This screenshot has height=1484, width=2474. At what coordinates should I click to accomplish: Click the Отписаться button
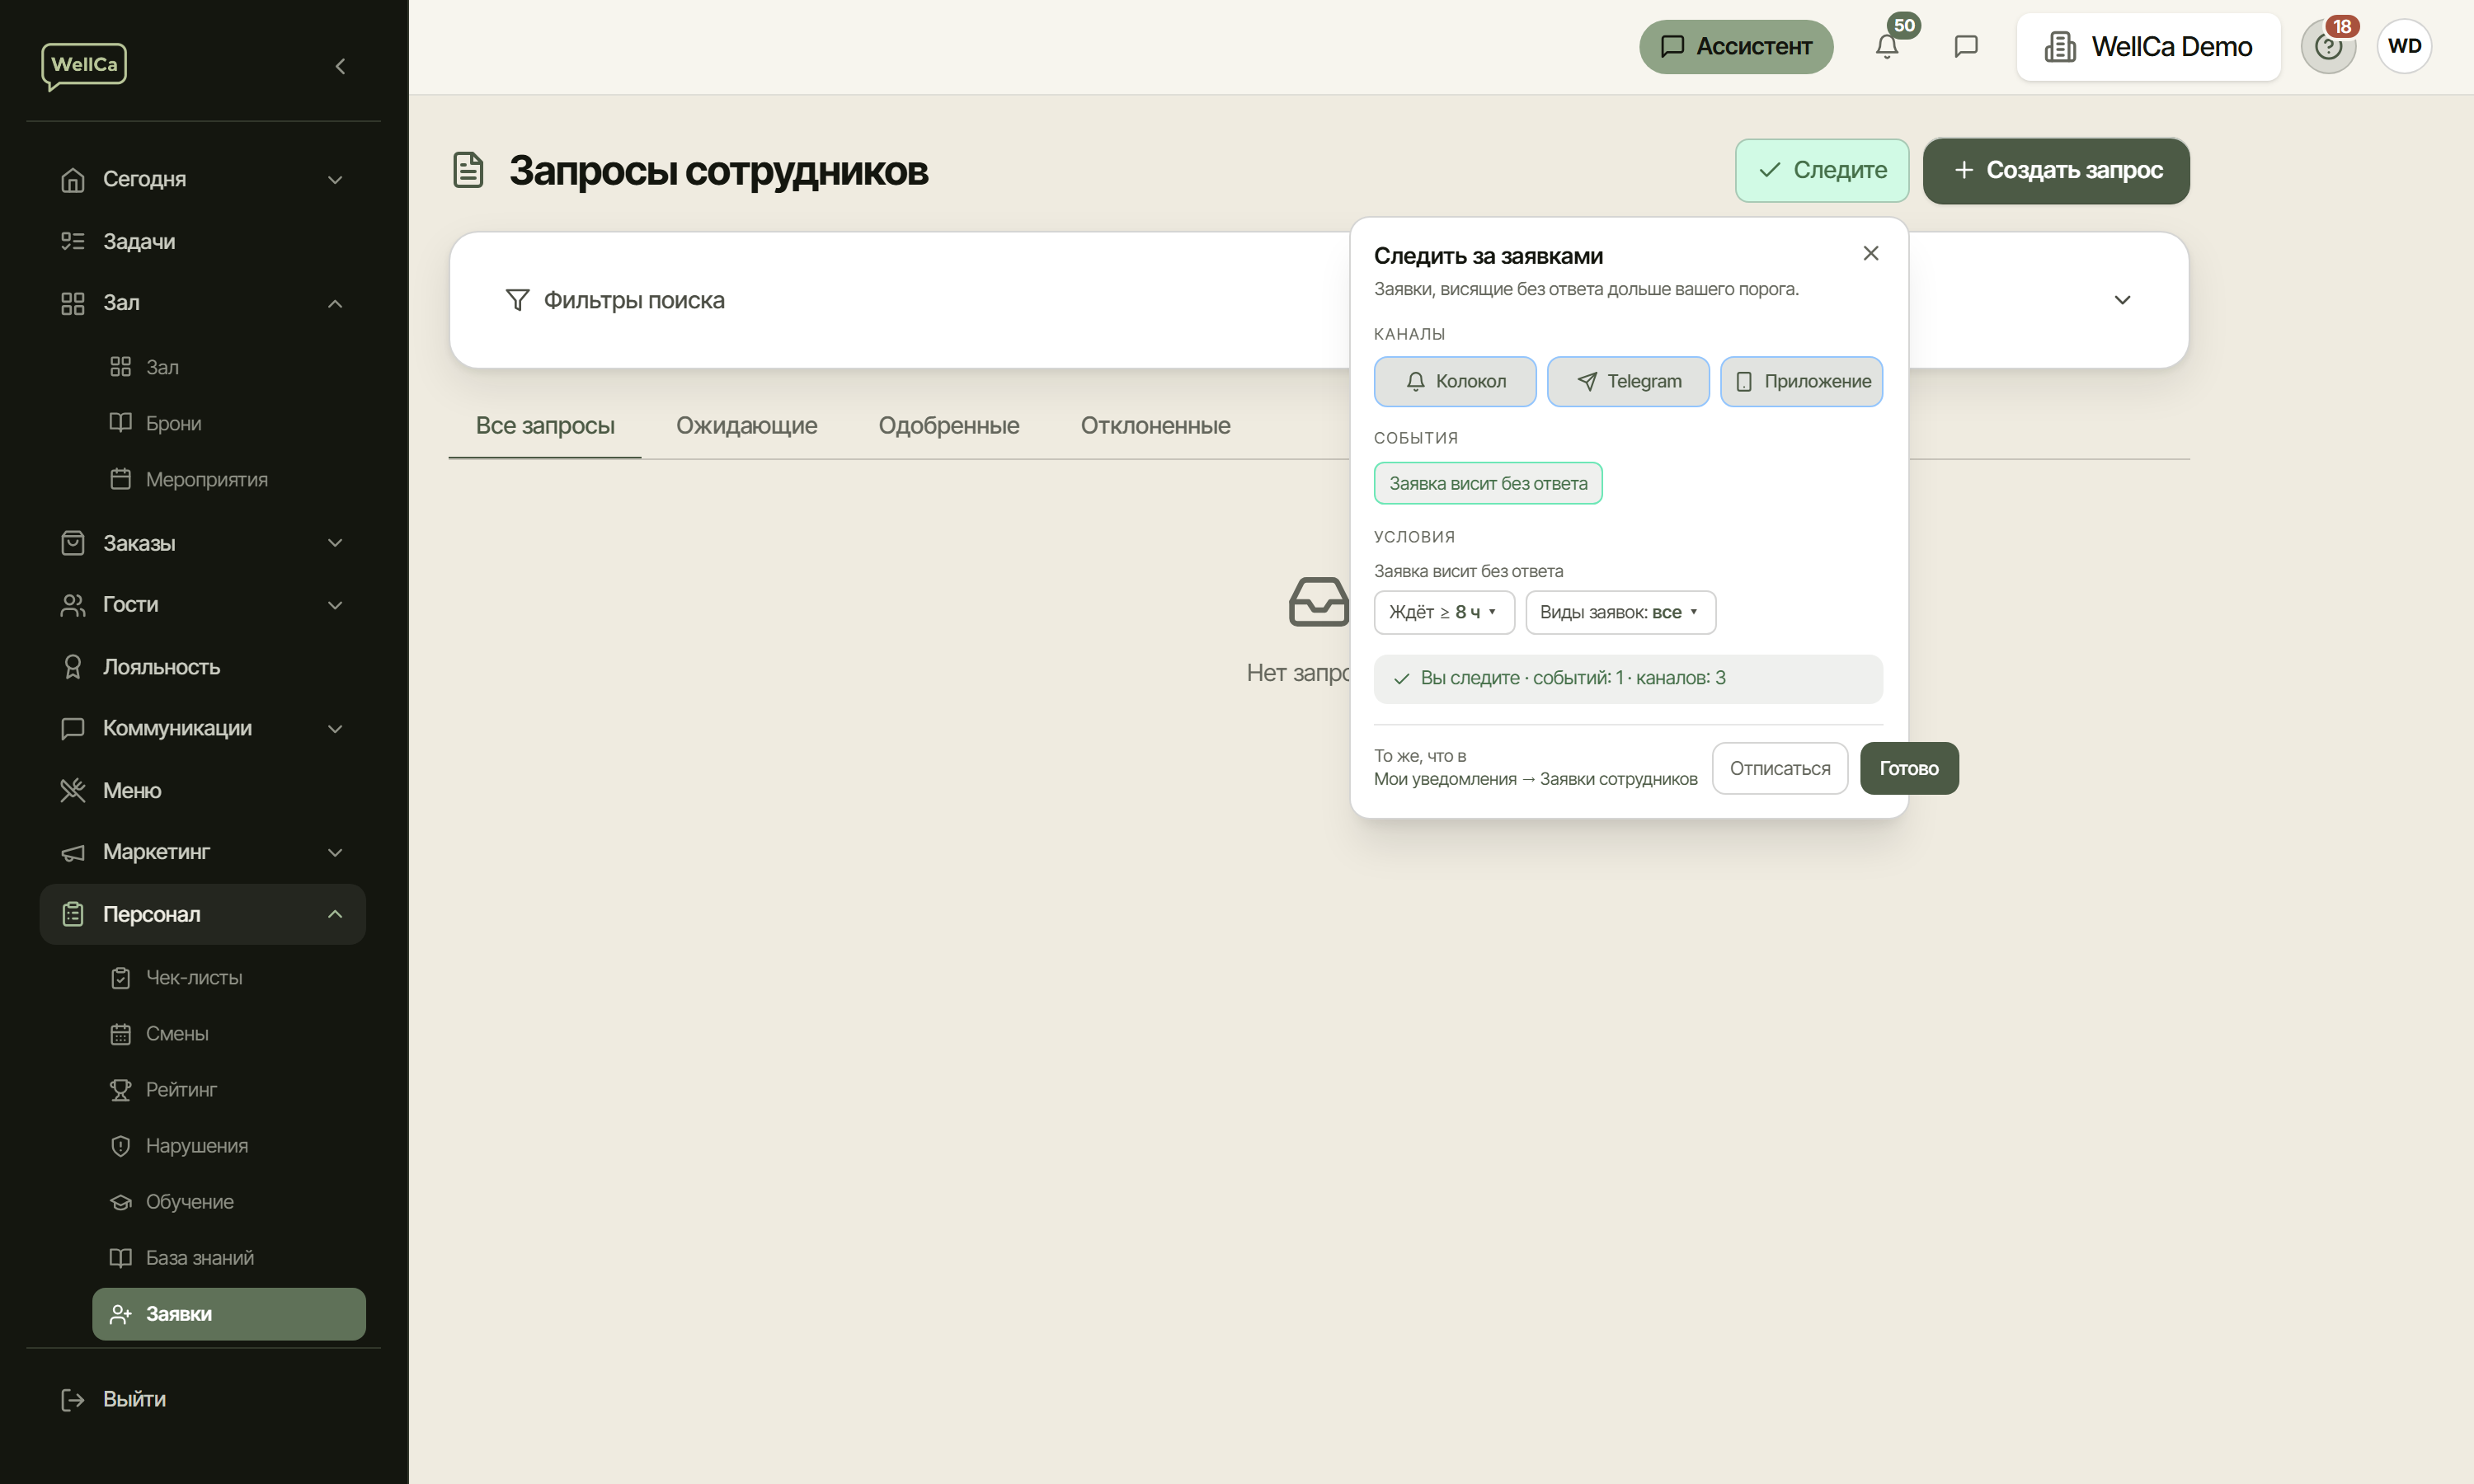(x=1780, y=768)
